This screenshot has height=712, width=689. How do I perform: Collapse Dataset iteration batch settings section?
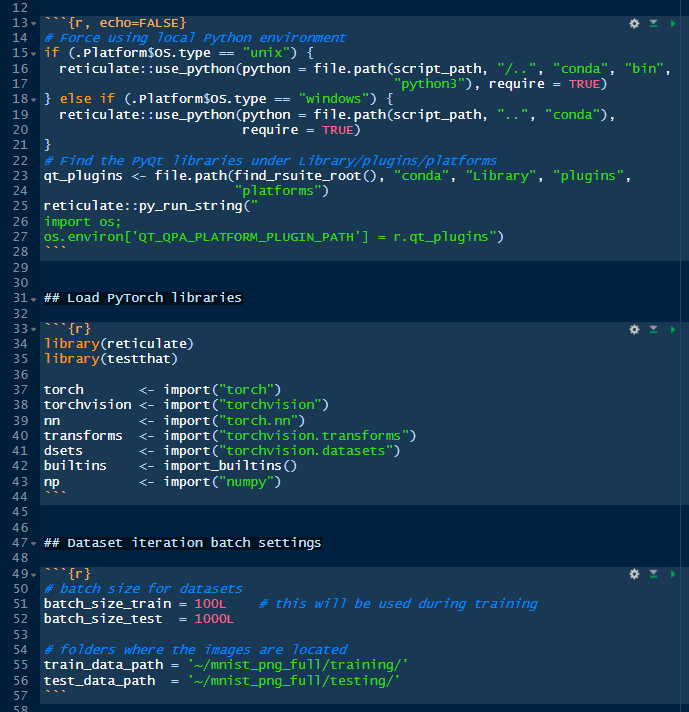pyautogui.click(x=36, y=543)
